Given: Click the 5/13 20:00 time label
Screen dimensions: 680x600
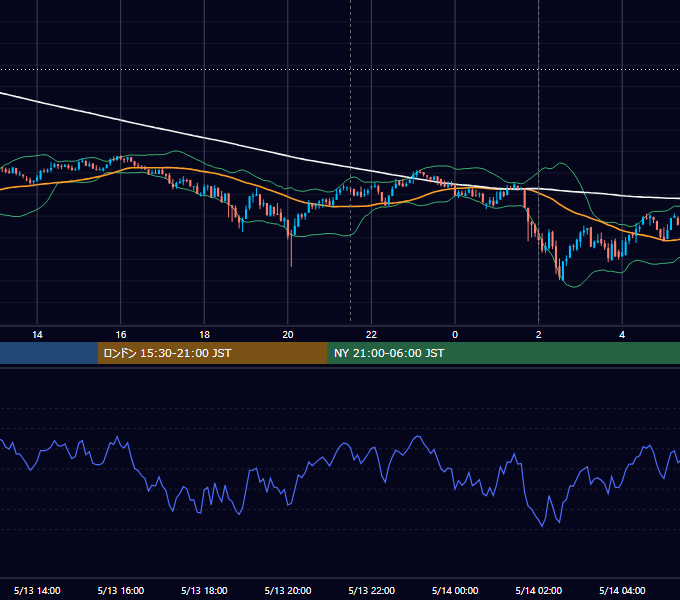Looking at the screenshot, I should coord(288,590).
